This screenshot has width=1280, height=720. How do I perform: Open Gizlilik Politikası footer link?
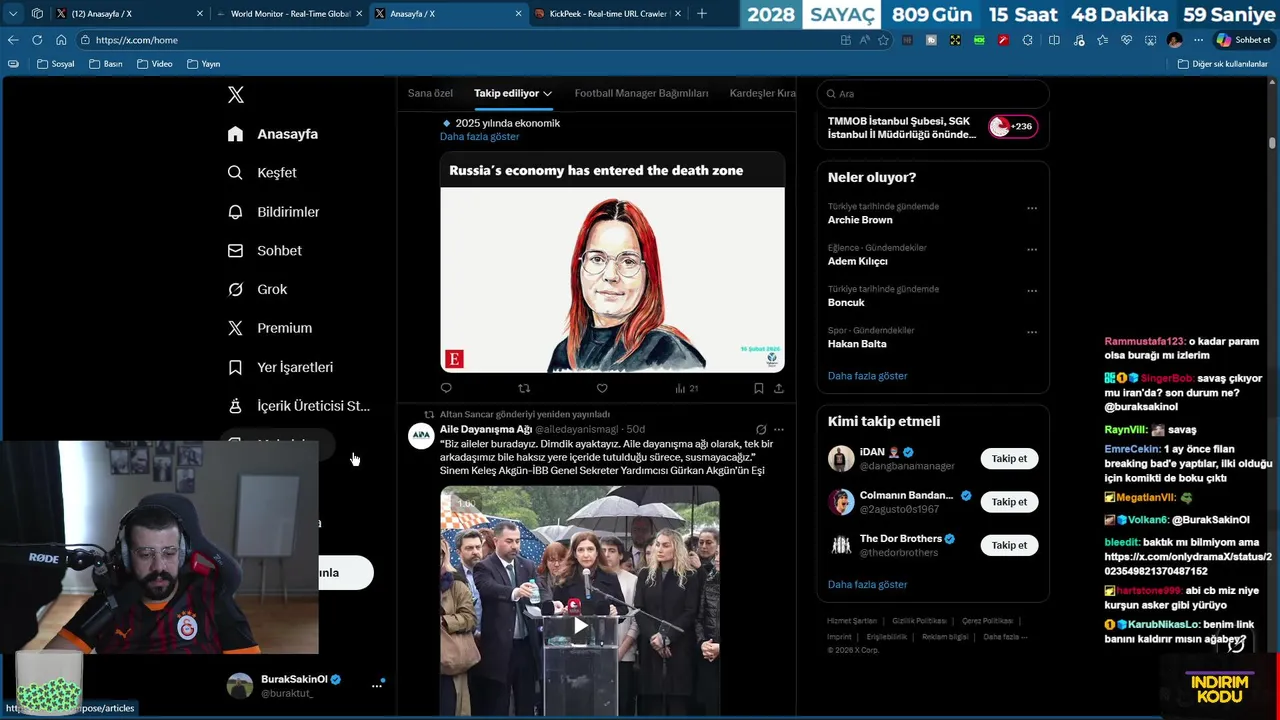[x=919, y=621]
